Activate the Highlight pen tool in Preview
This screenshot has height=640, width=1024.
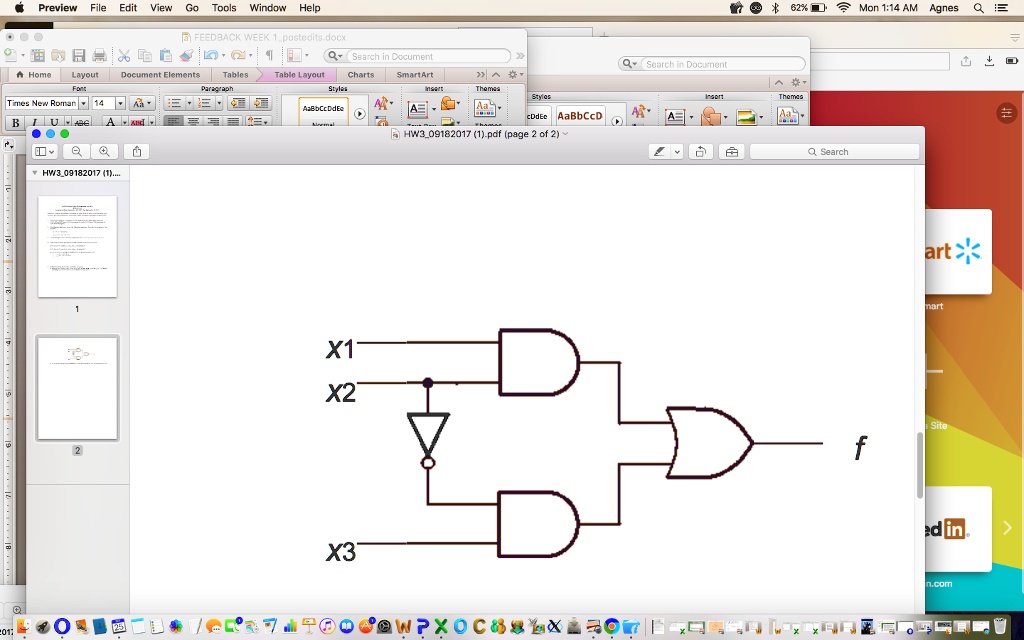[659, 152]
